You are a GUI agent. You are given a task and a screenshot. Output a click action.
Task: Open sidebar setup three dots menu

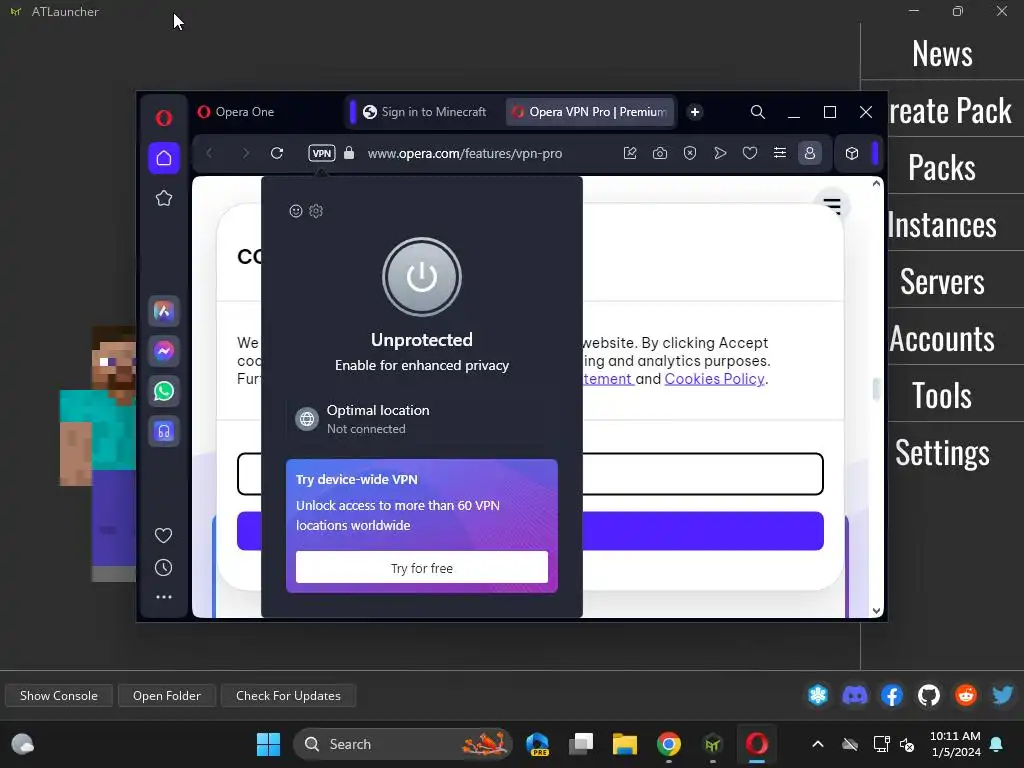click(x=164, y=597)
